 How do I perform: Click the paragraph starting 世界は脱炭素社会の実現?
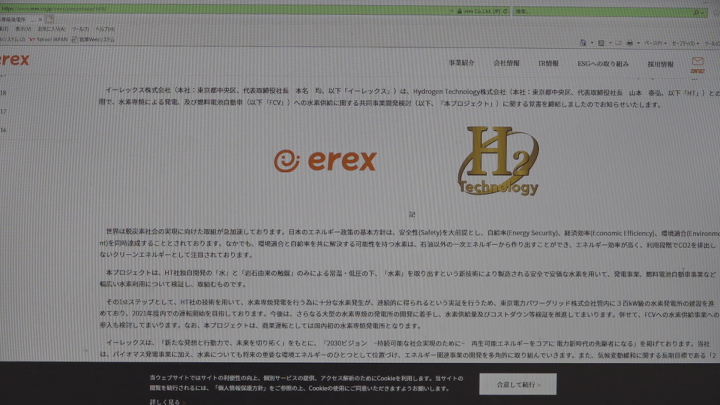click(x=409, y=243)
